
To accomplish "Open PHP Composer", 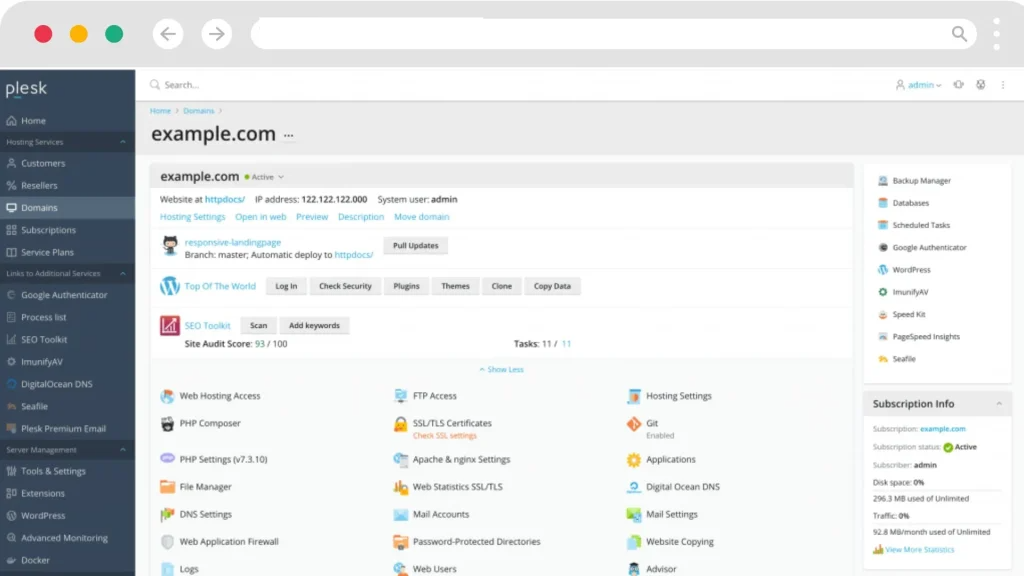I will point(209,423).
